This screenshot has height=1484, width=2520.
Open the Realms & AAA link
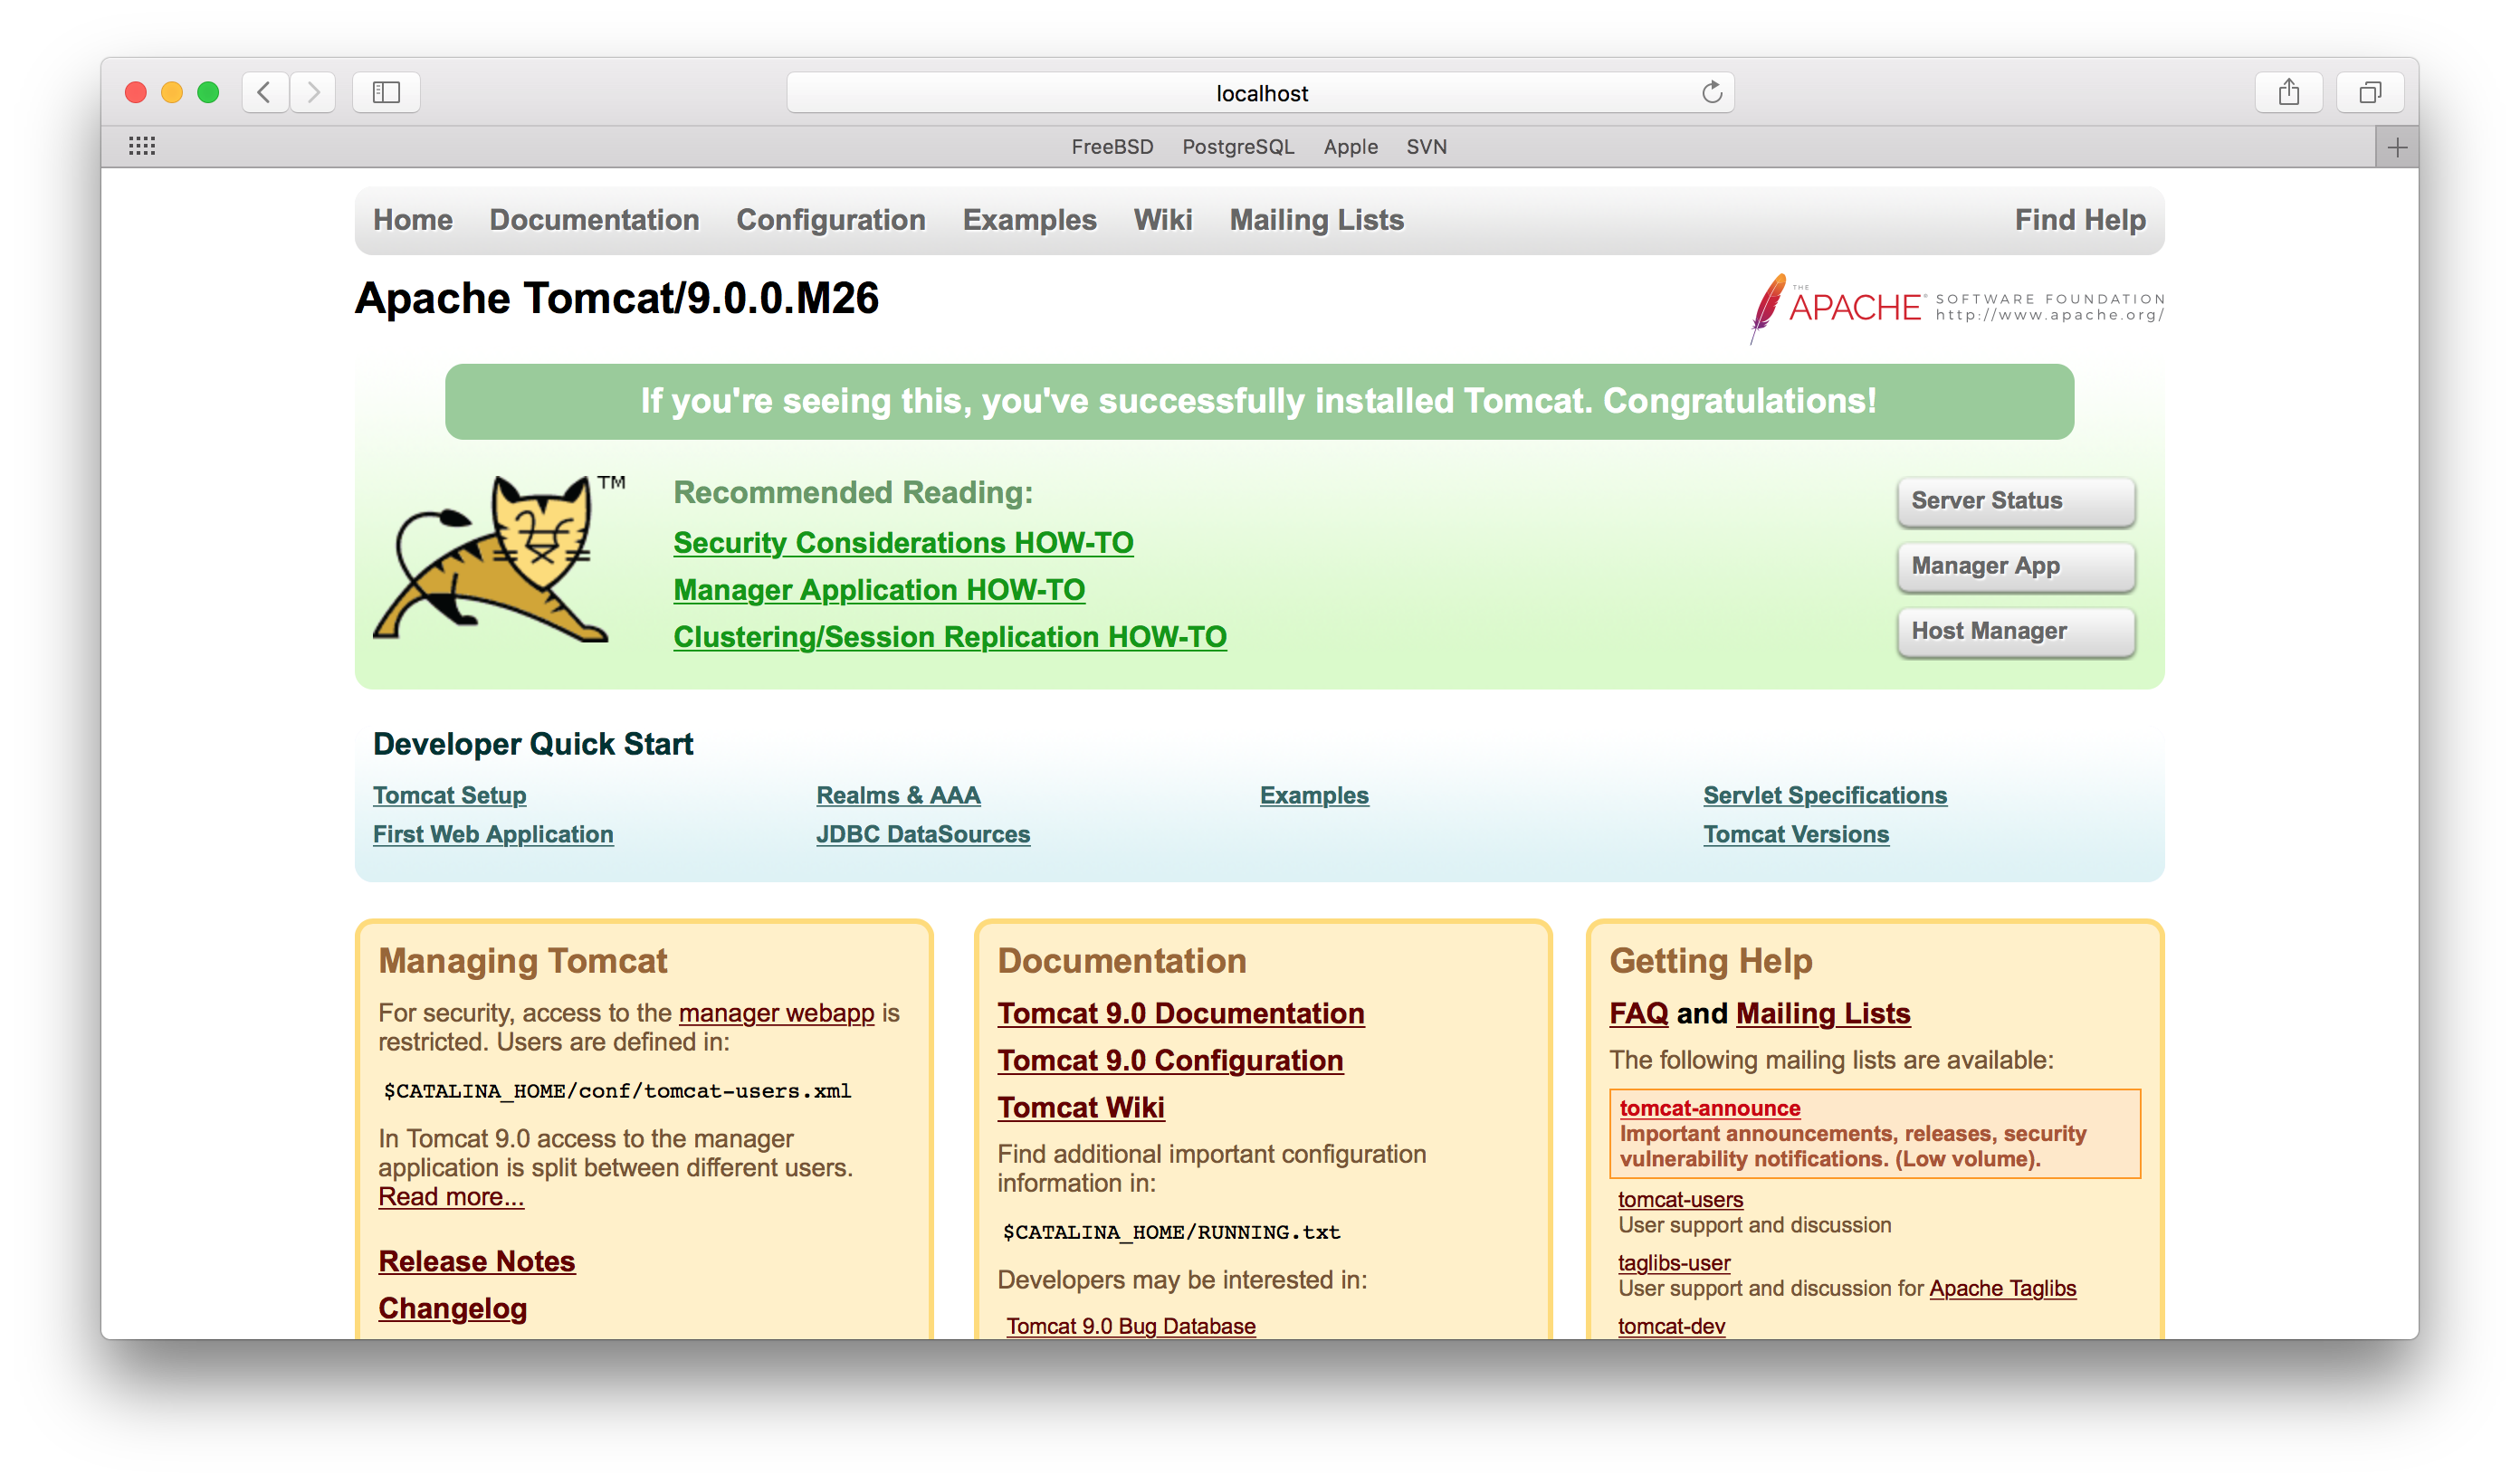pos(898,796)
